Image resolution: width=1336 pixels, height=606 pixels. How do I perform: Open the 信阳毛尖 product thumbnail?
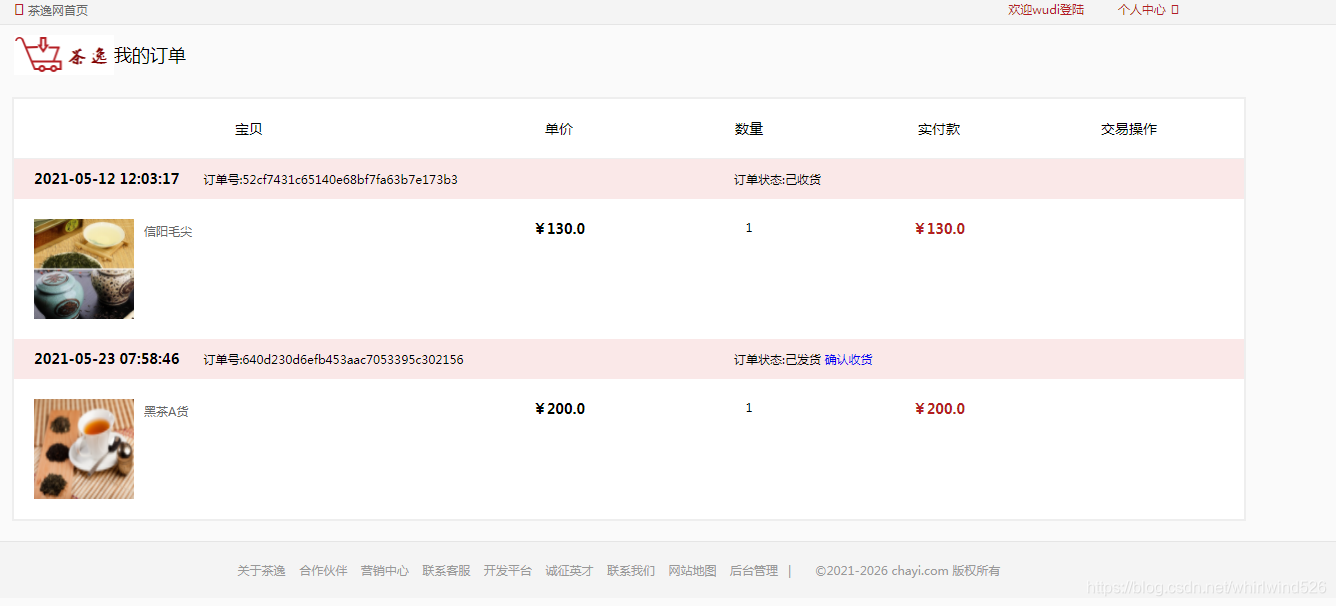84,269
